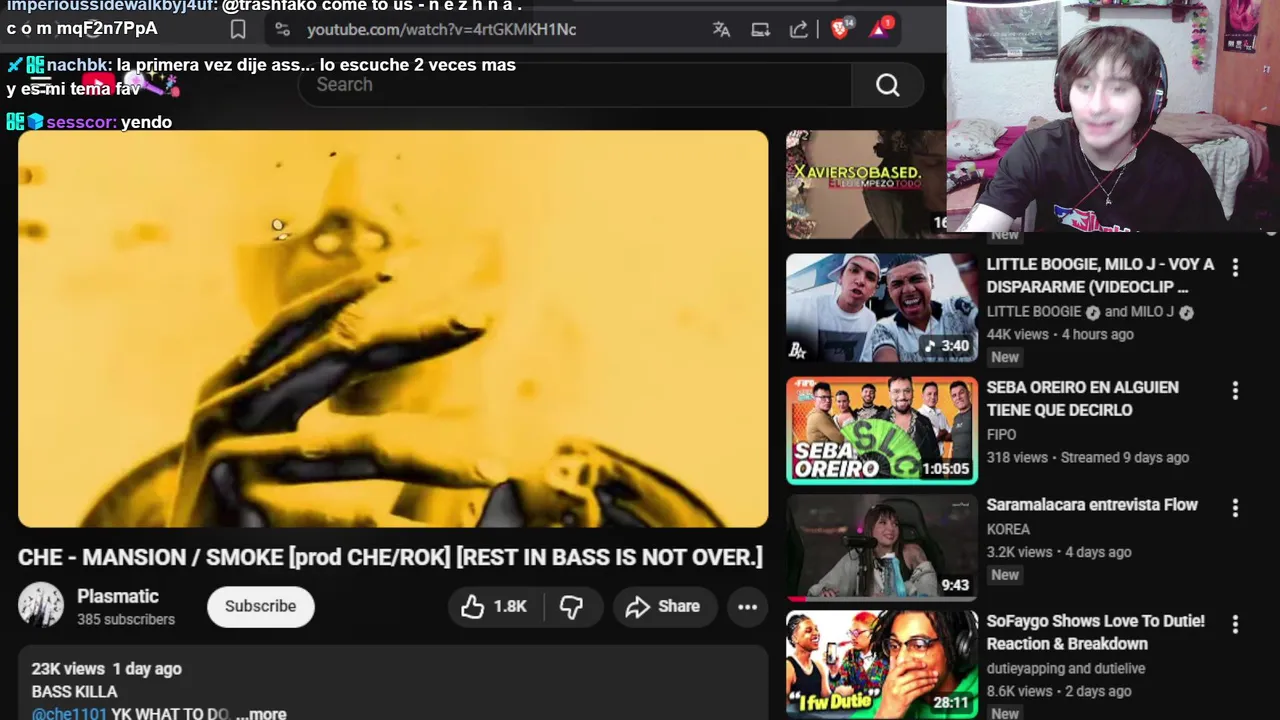Click the video title CHE - MANSION / SMOKE
The image size is (1280, 720).
click(390, 557)
